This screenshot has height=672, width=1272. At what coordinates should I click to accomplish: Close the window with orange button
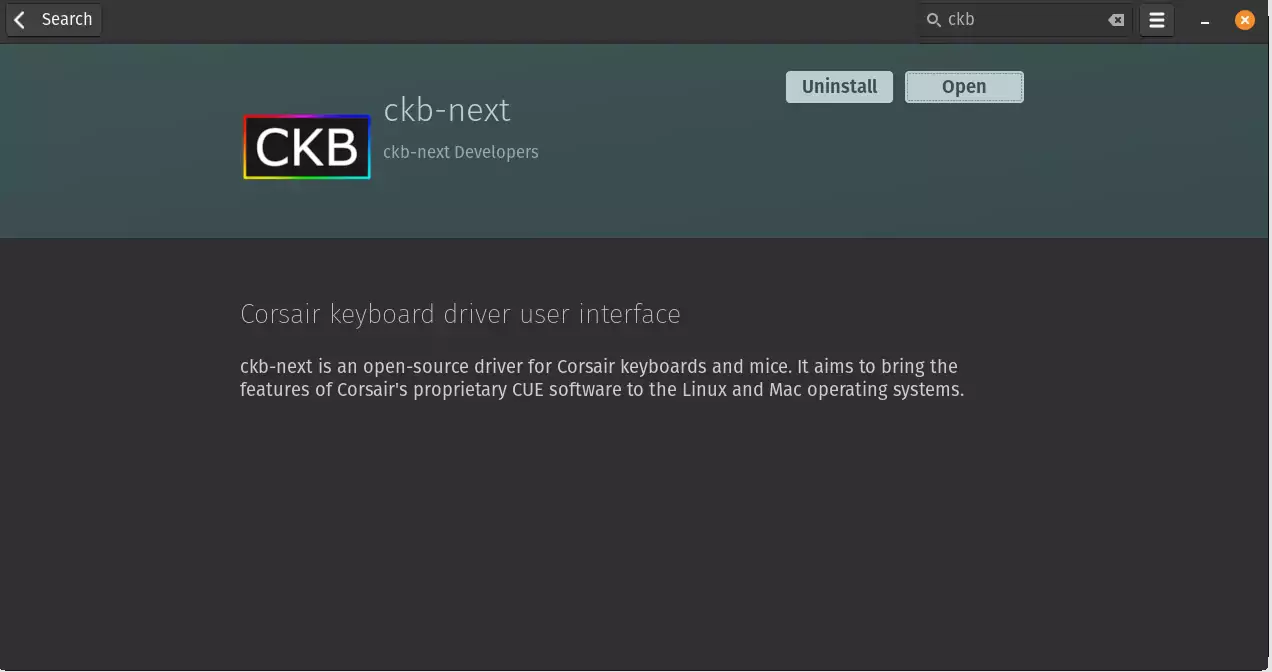pyautogui.click(x=1245, y=20)
